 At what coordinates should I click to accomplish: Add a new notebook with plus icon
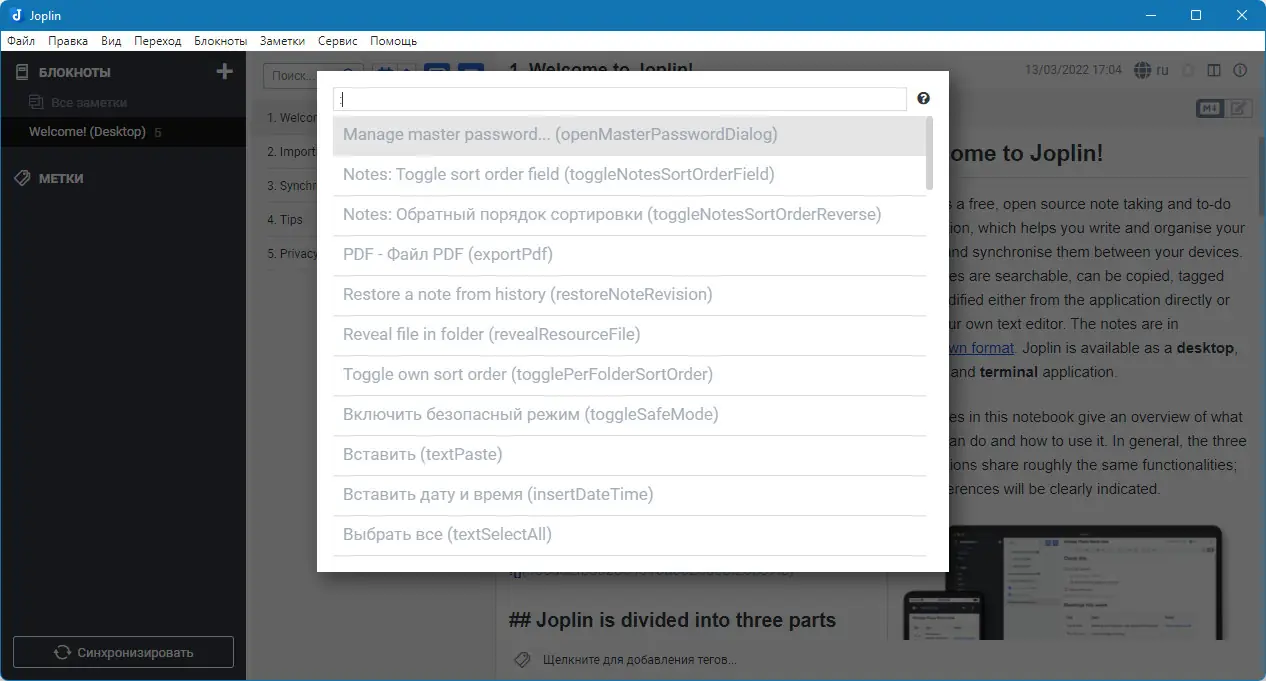click(224, 72)
